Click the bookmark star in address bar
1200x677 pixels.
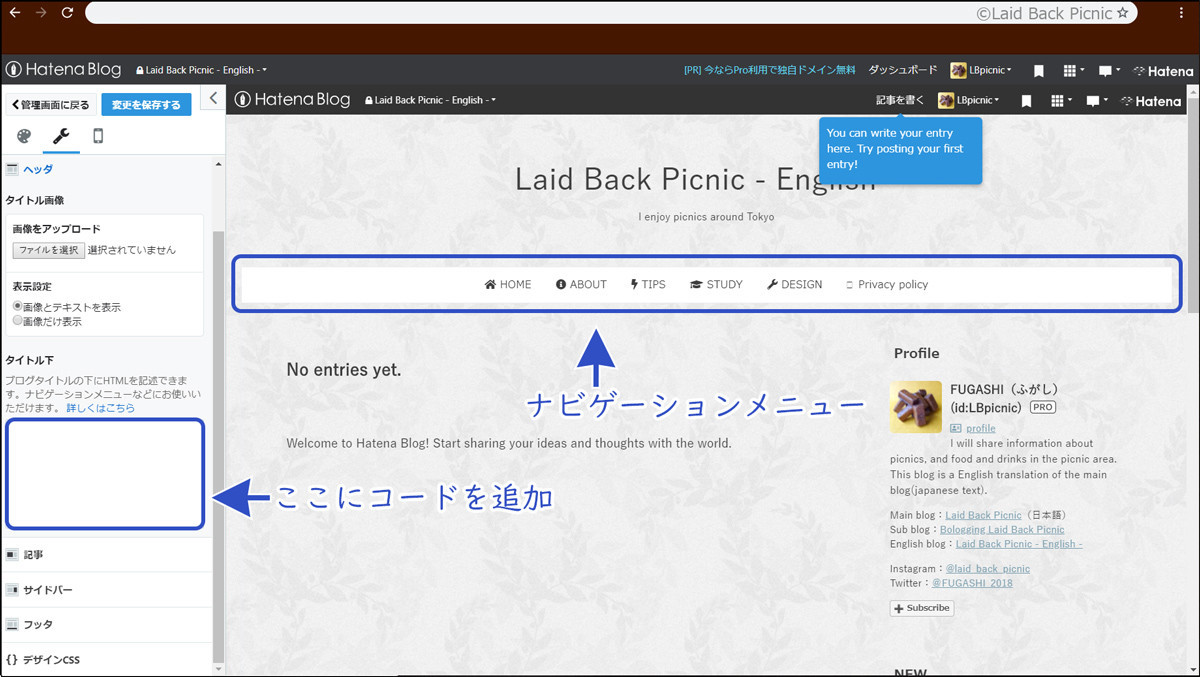click(1122, 13)
